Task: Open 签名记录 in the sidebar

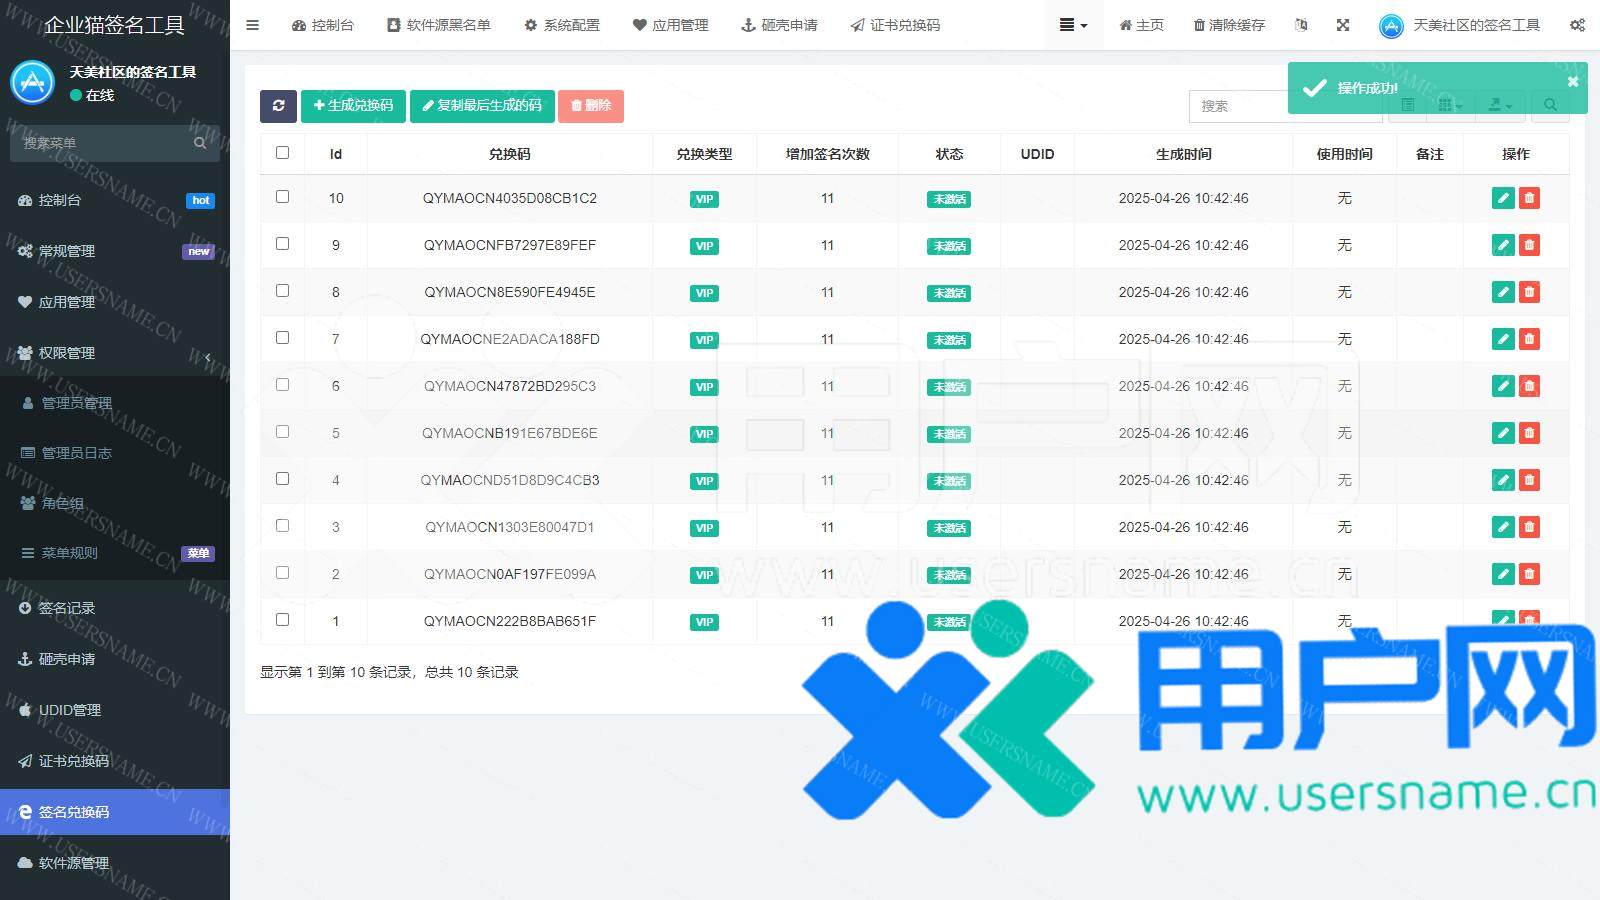Action: (x=115, y=608)
